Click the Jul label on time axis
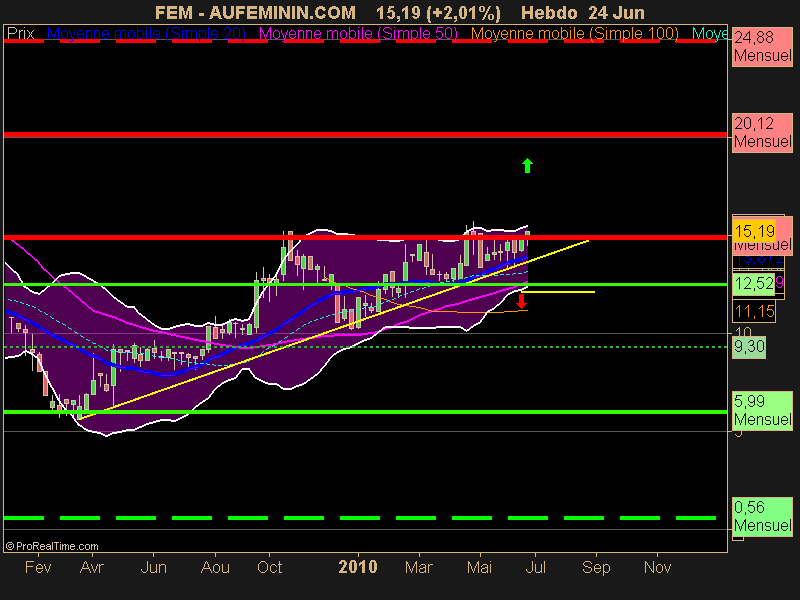The width and height of the screenshot is (800, 600). pyautogui.click(x=536, y=567)
